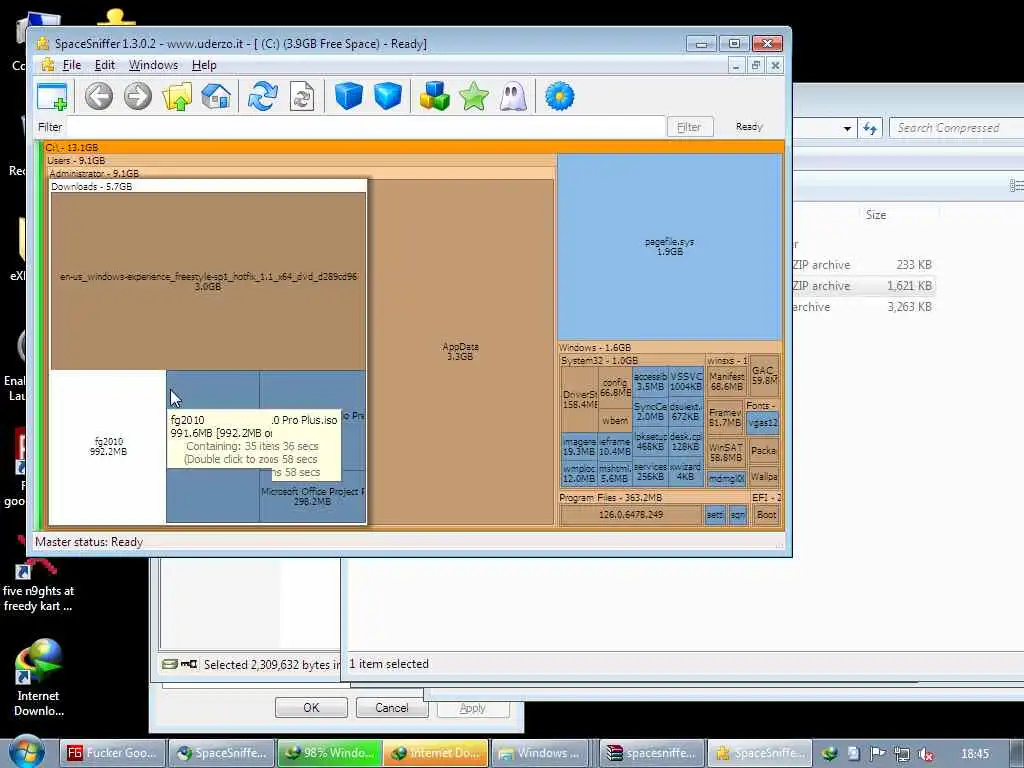Click the second blue cube (more detail) icon
The height and width of the screenshot is (768, 1024).
tap(388, 96)
